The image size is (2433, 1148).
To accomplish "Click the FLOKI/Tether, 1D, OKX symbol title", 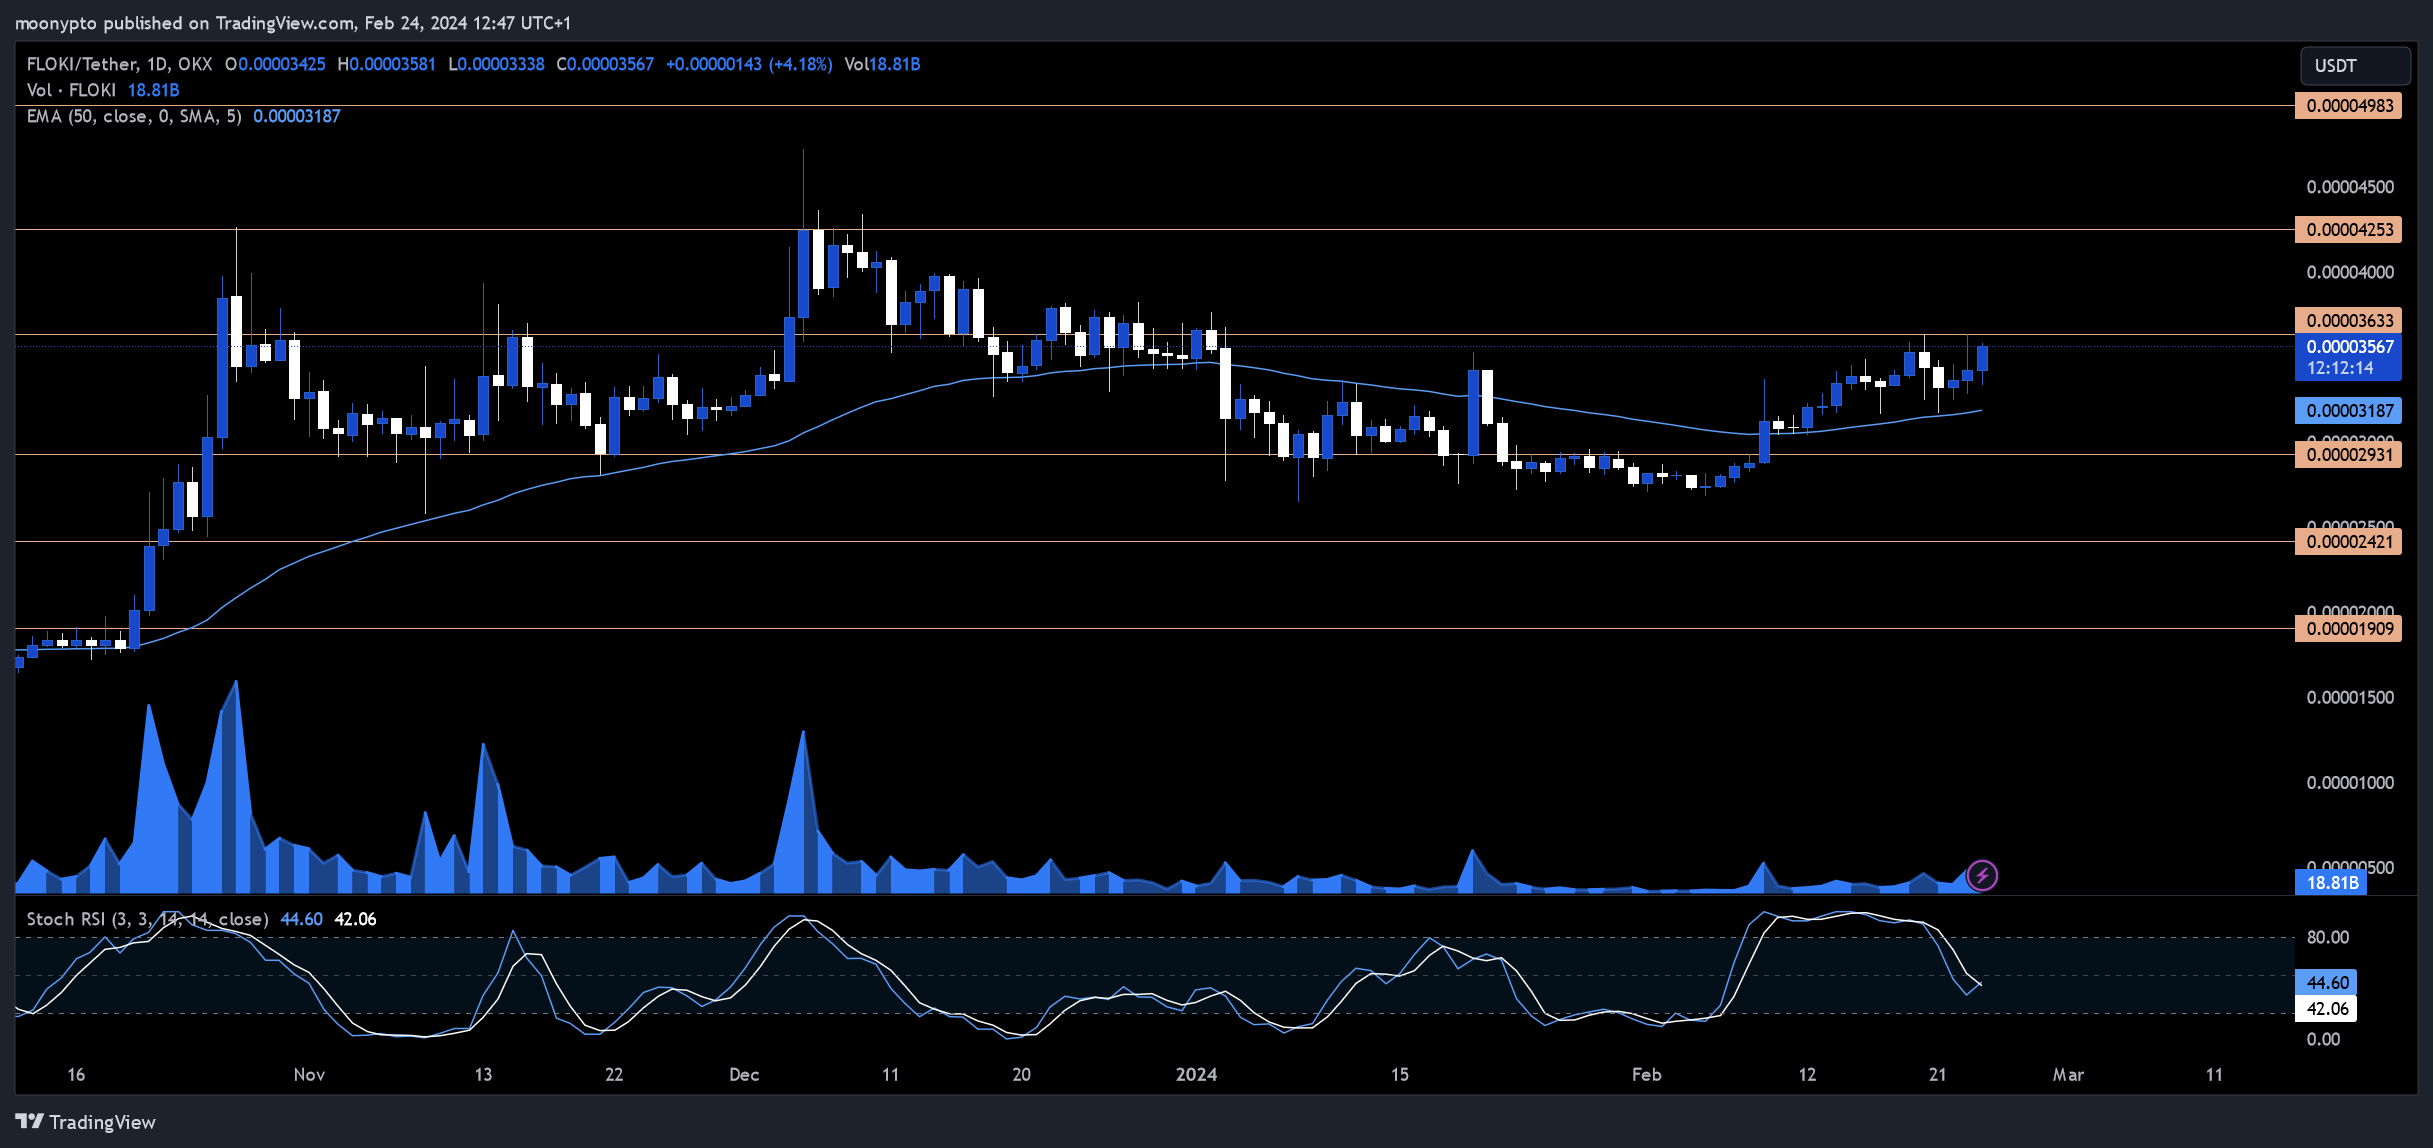I will tap(119, 64).
